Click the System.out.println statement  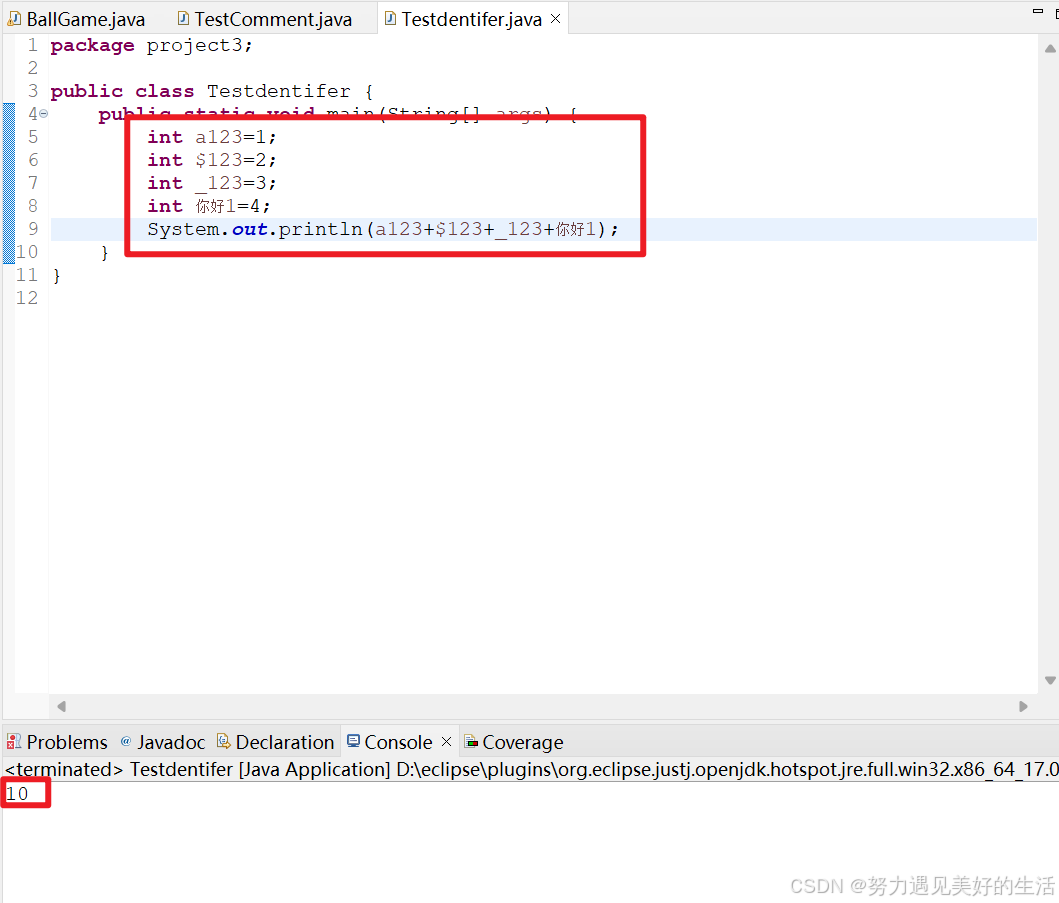click(383, 230)
